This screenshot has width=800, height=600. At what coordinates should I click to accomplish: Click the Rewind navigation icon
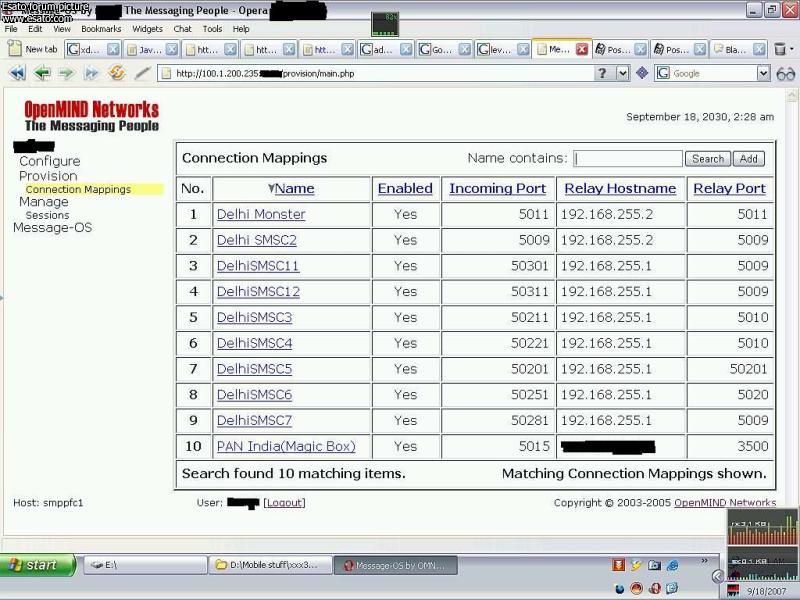point(17,73)
